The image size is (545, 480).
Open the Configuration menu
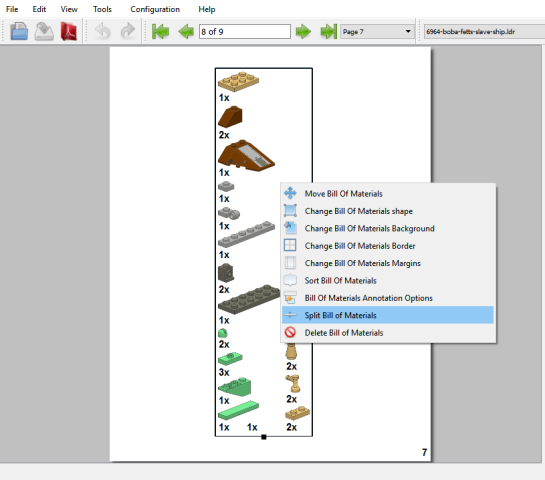tap(155, 9)
